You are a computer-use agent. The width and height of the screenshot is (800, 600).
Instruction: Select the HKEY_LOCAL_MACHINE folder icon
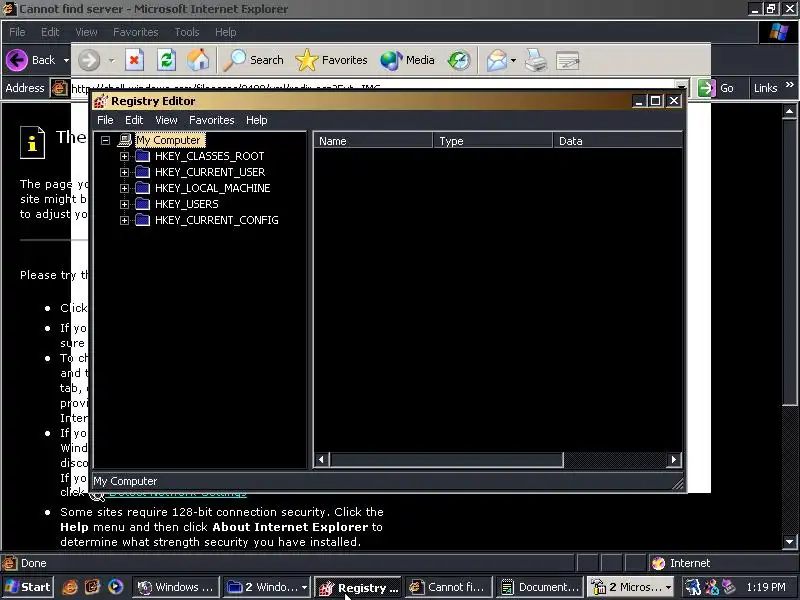click(142, 188)
